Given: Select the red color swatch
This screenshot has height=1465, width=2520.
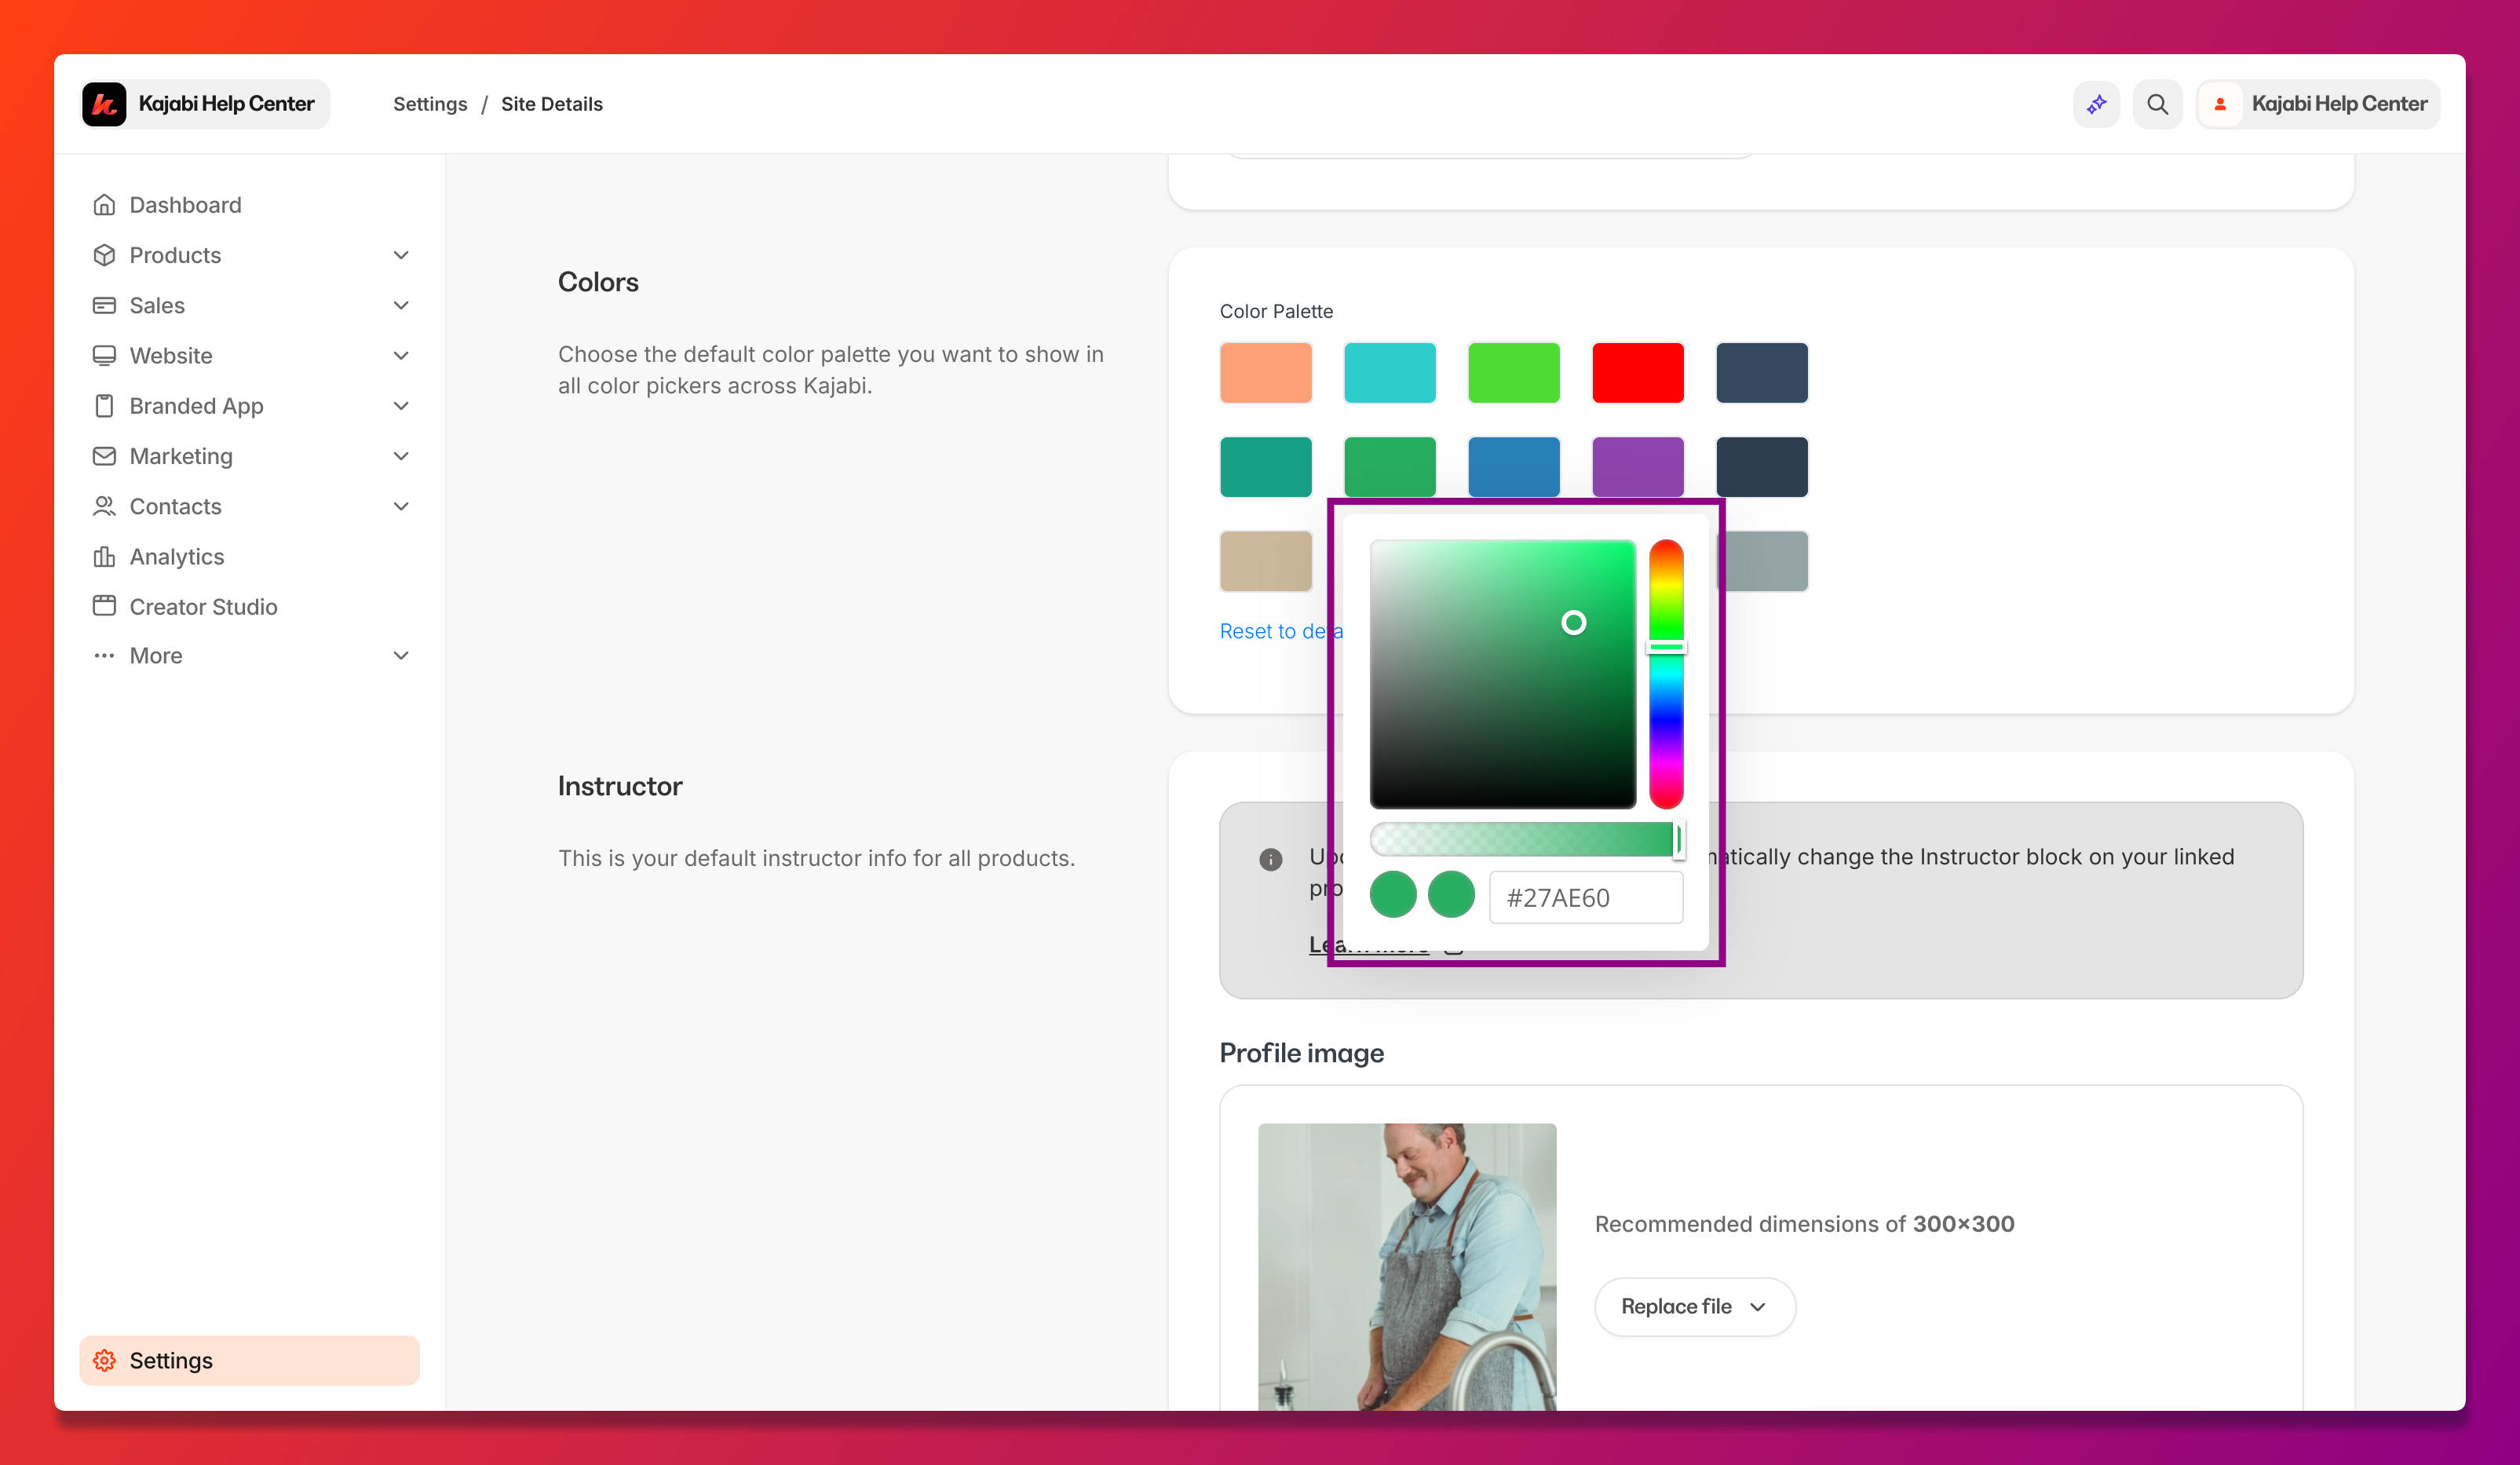Looking at the screenshot, I should pos(1637,372).
